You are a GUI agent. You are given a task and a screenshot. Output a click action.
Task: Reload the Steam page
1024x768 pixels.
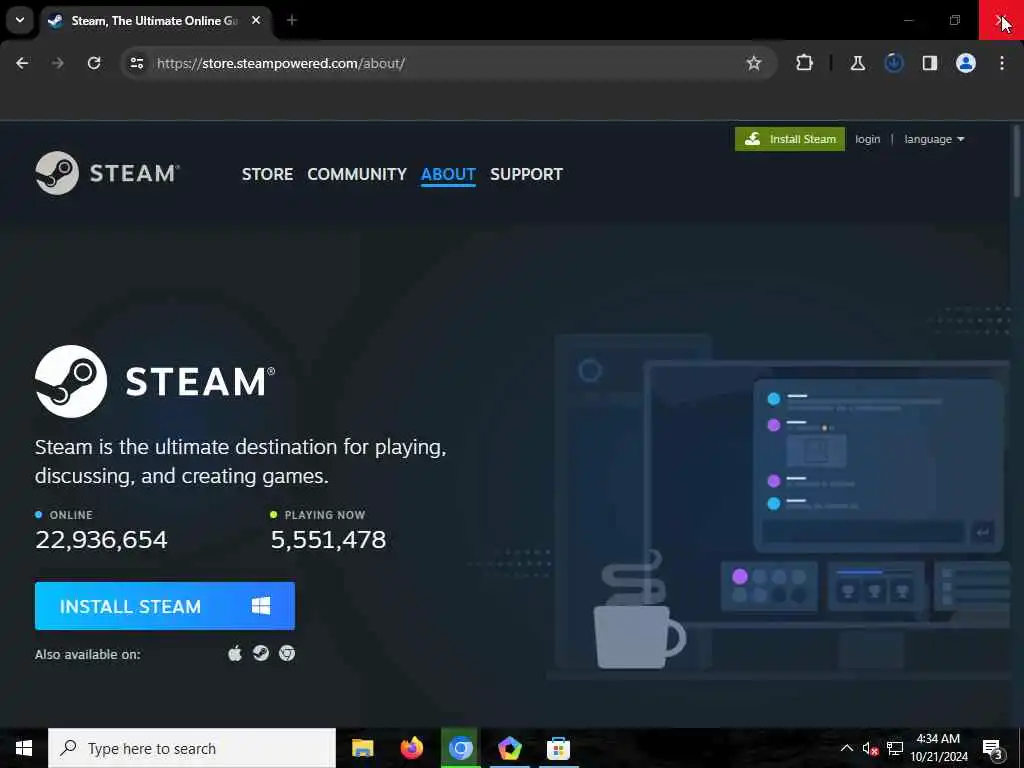tap(94, 63)
